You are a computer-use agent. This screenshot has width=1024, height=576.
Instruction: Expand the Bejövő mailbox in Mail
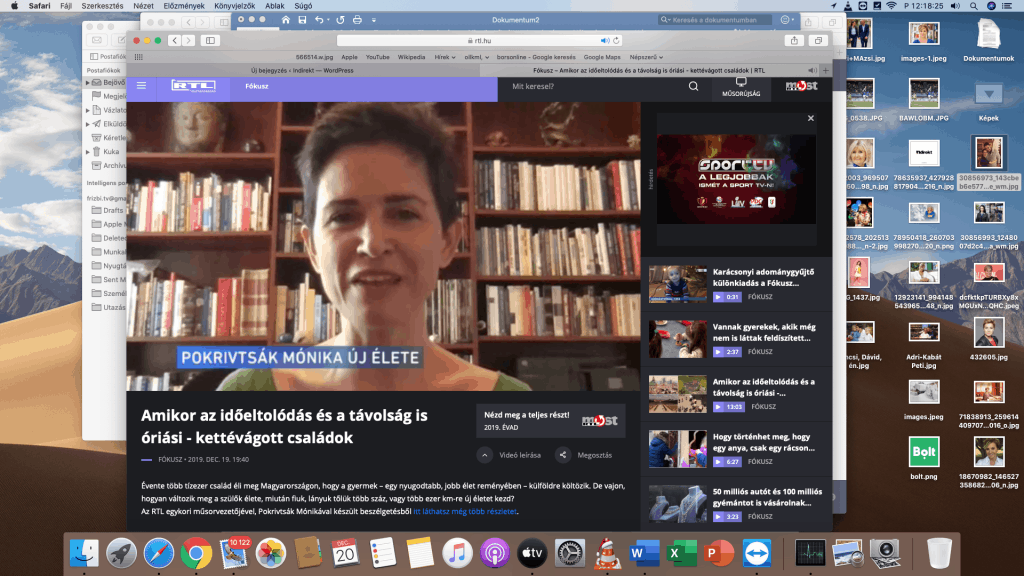pyautogui.click(x=88, y=83)
